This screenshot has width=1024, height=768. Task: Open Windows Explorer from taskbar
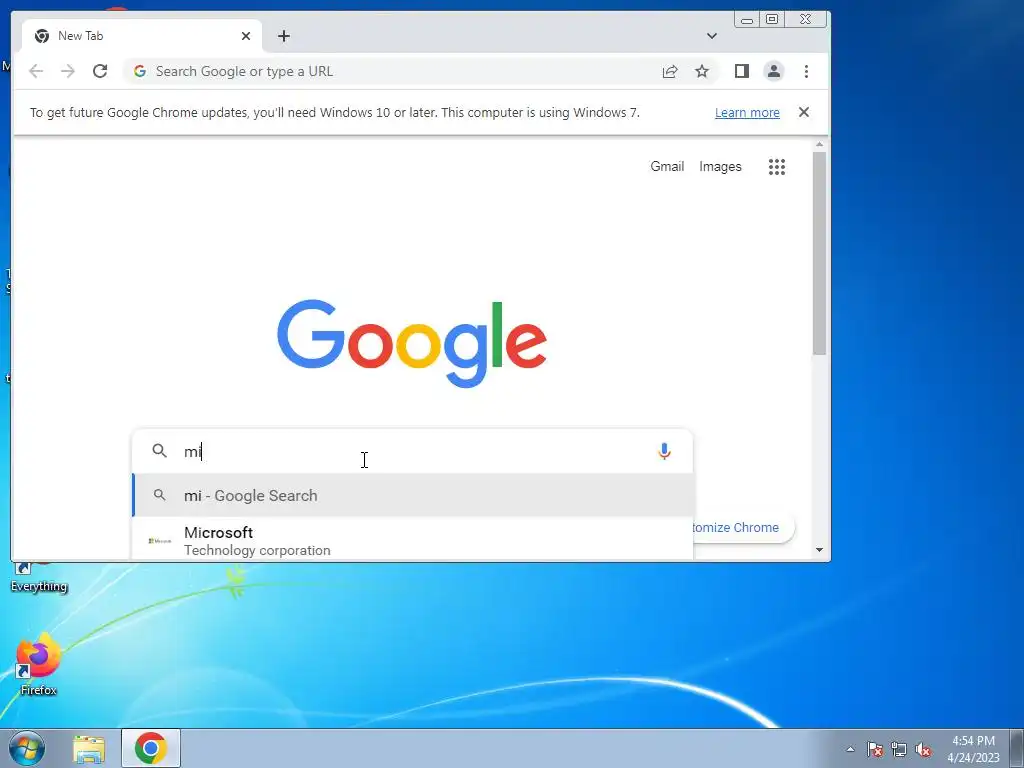pyautogui.click(x=89, y=749)
